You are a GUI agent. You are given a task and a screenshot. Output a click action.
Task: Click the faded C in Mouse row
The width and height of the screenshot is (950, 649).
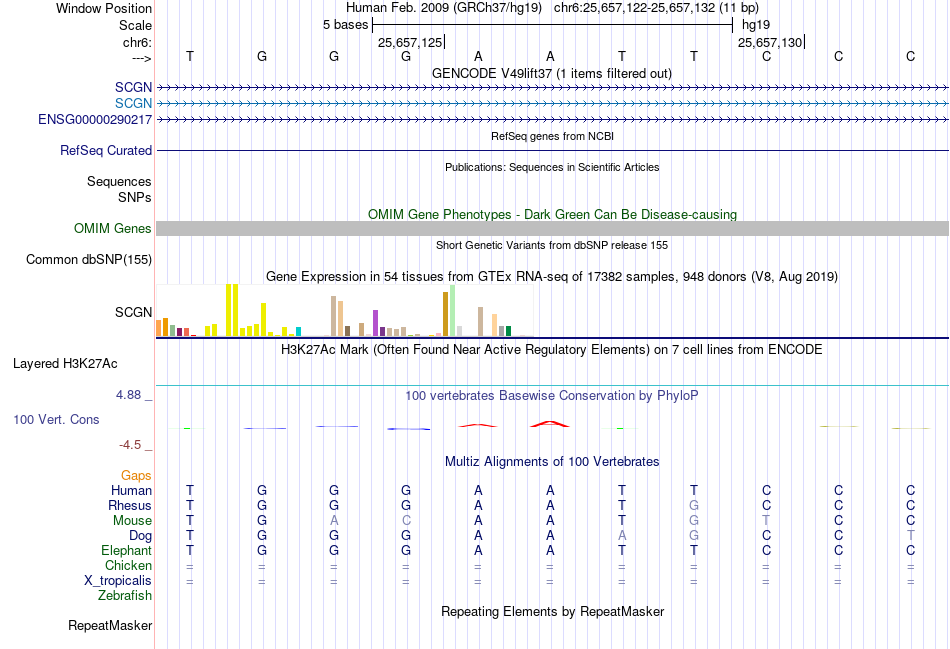(x=406, y=521)
